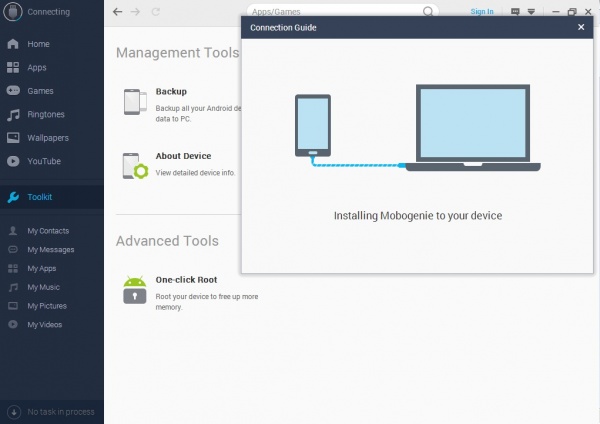Click the Connection Guide title text
This screenshot has width=600, height=424.
point(283,28)
